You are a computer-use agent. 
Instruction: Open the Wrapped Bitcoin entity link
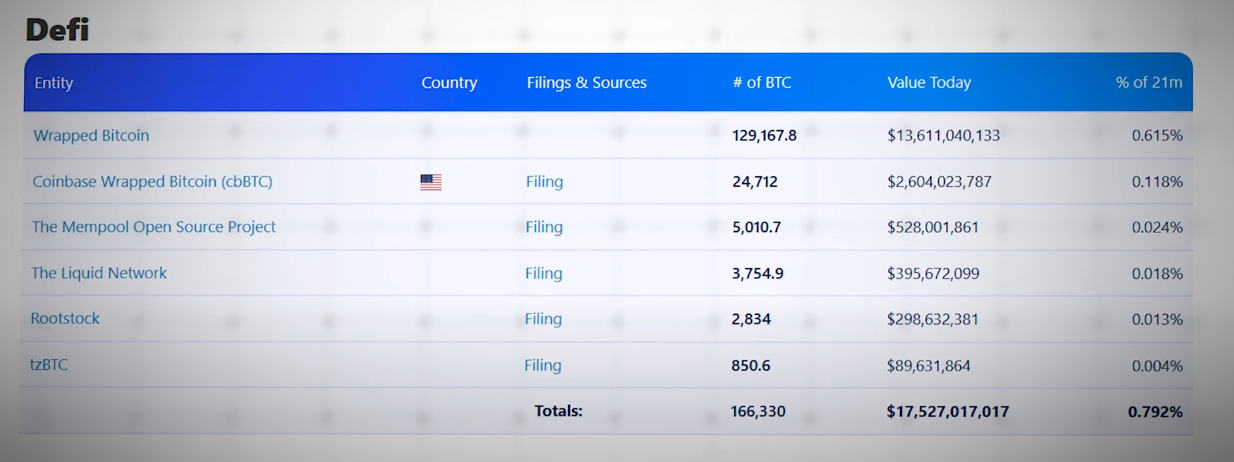pos(91,135)
